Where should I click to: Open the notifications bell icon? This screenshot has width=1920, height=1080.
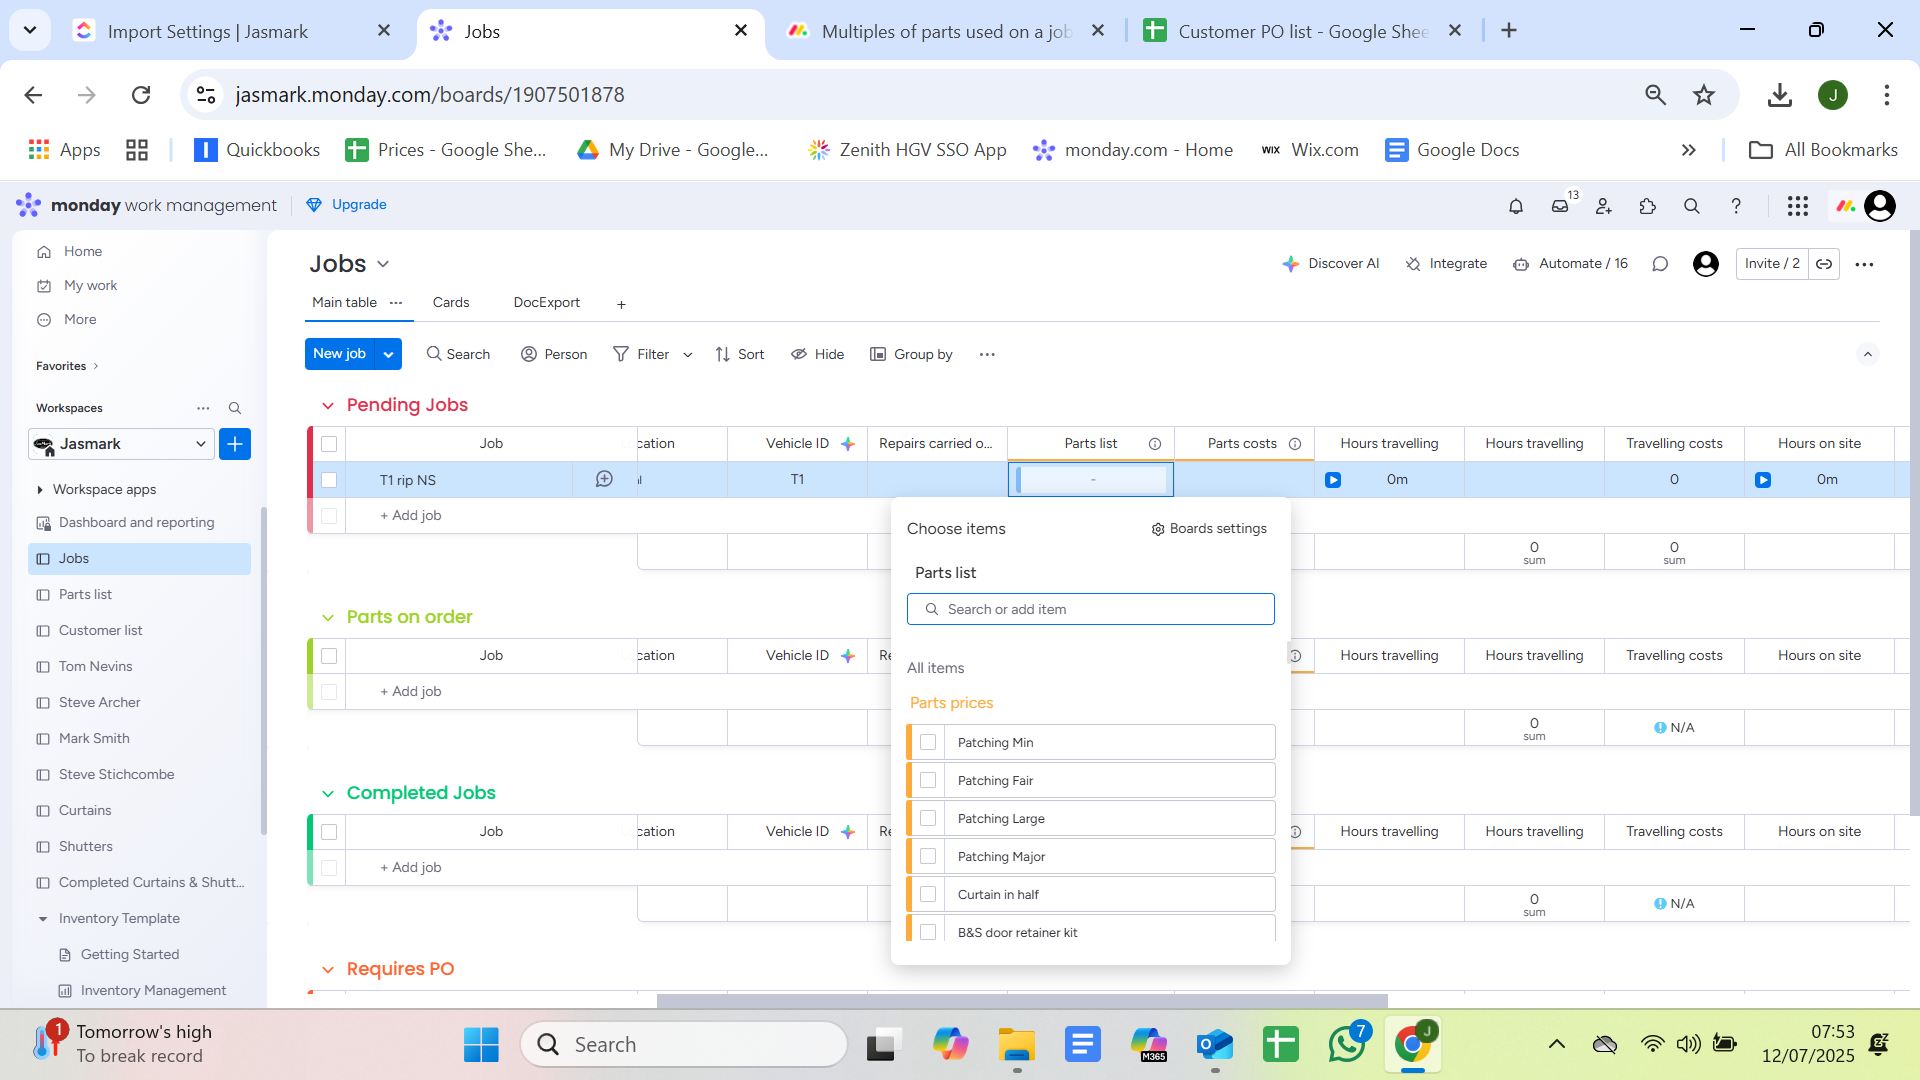point(1516,206)
